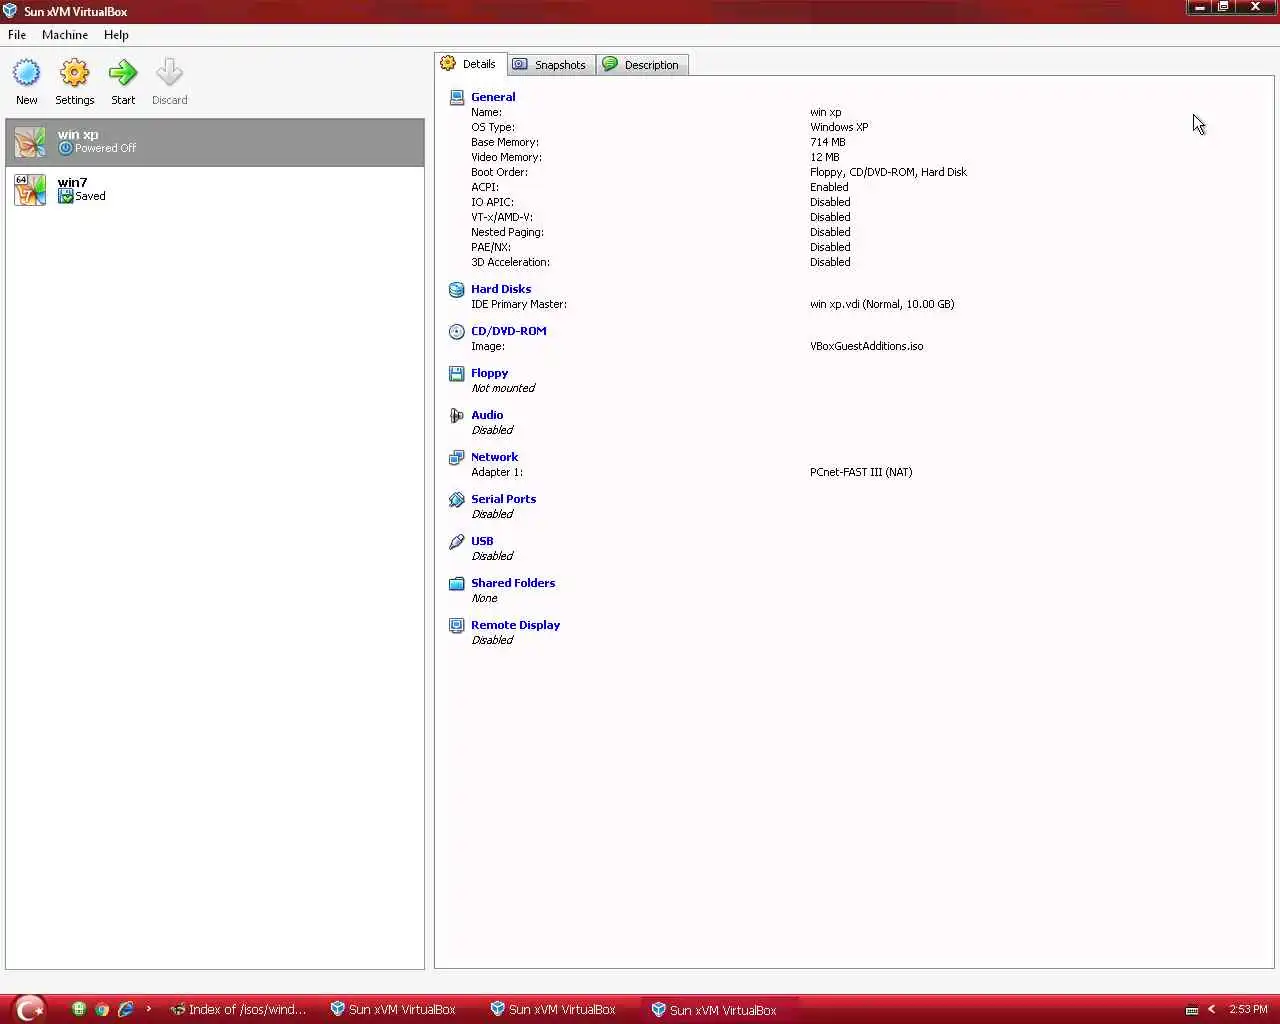Click the Snapshots tab camera icon
Screen dimensions: 1280x1024
520,64
